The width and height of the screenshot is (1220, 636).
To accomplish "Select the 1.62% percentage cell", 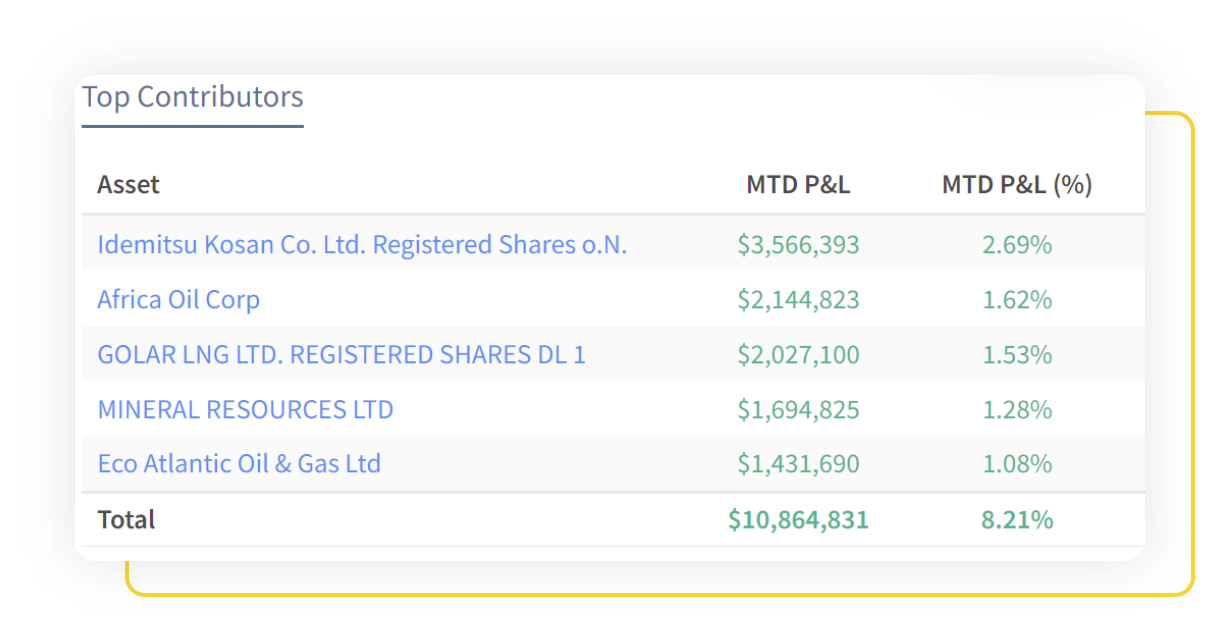I will pyautogui.click(x=1017, y=300).
